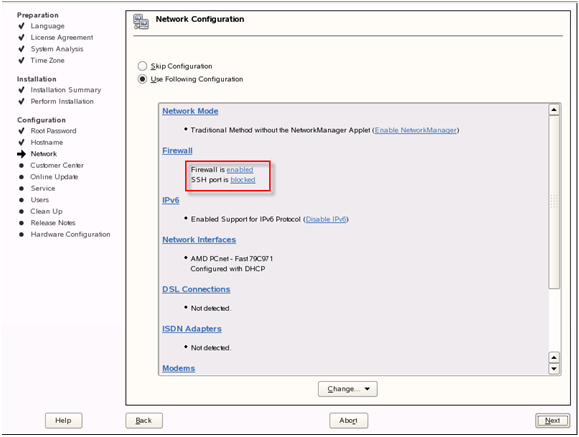Click the Disable IPv6 link
The height and width of the screenshot is (437, 579).
(x=326, y=219)
